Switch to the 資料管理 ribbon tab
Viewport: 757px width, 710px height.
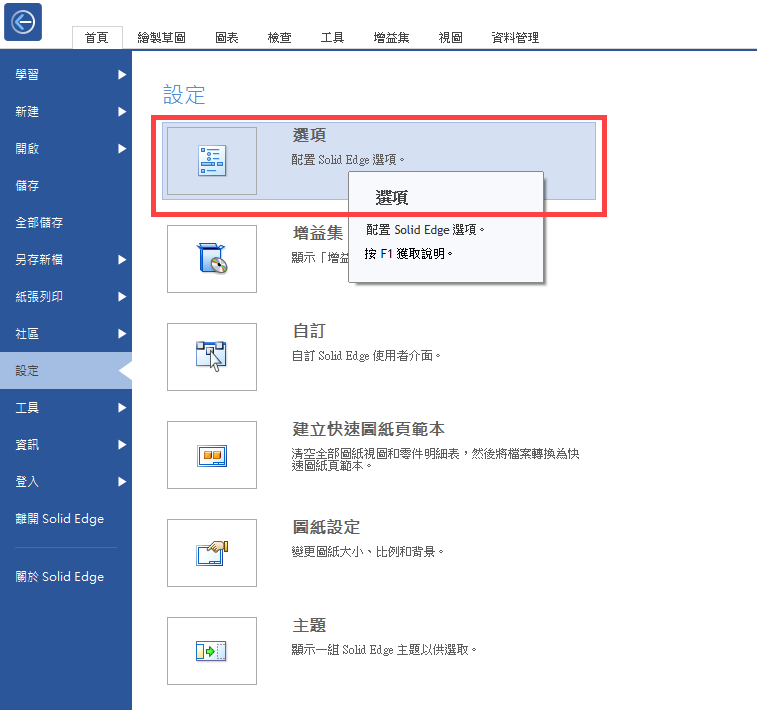(x=515, y=38)
